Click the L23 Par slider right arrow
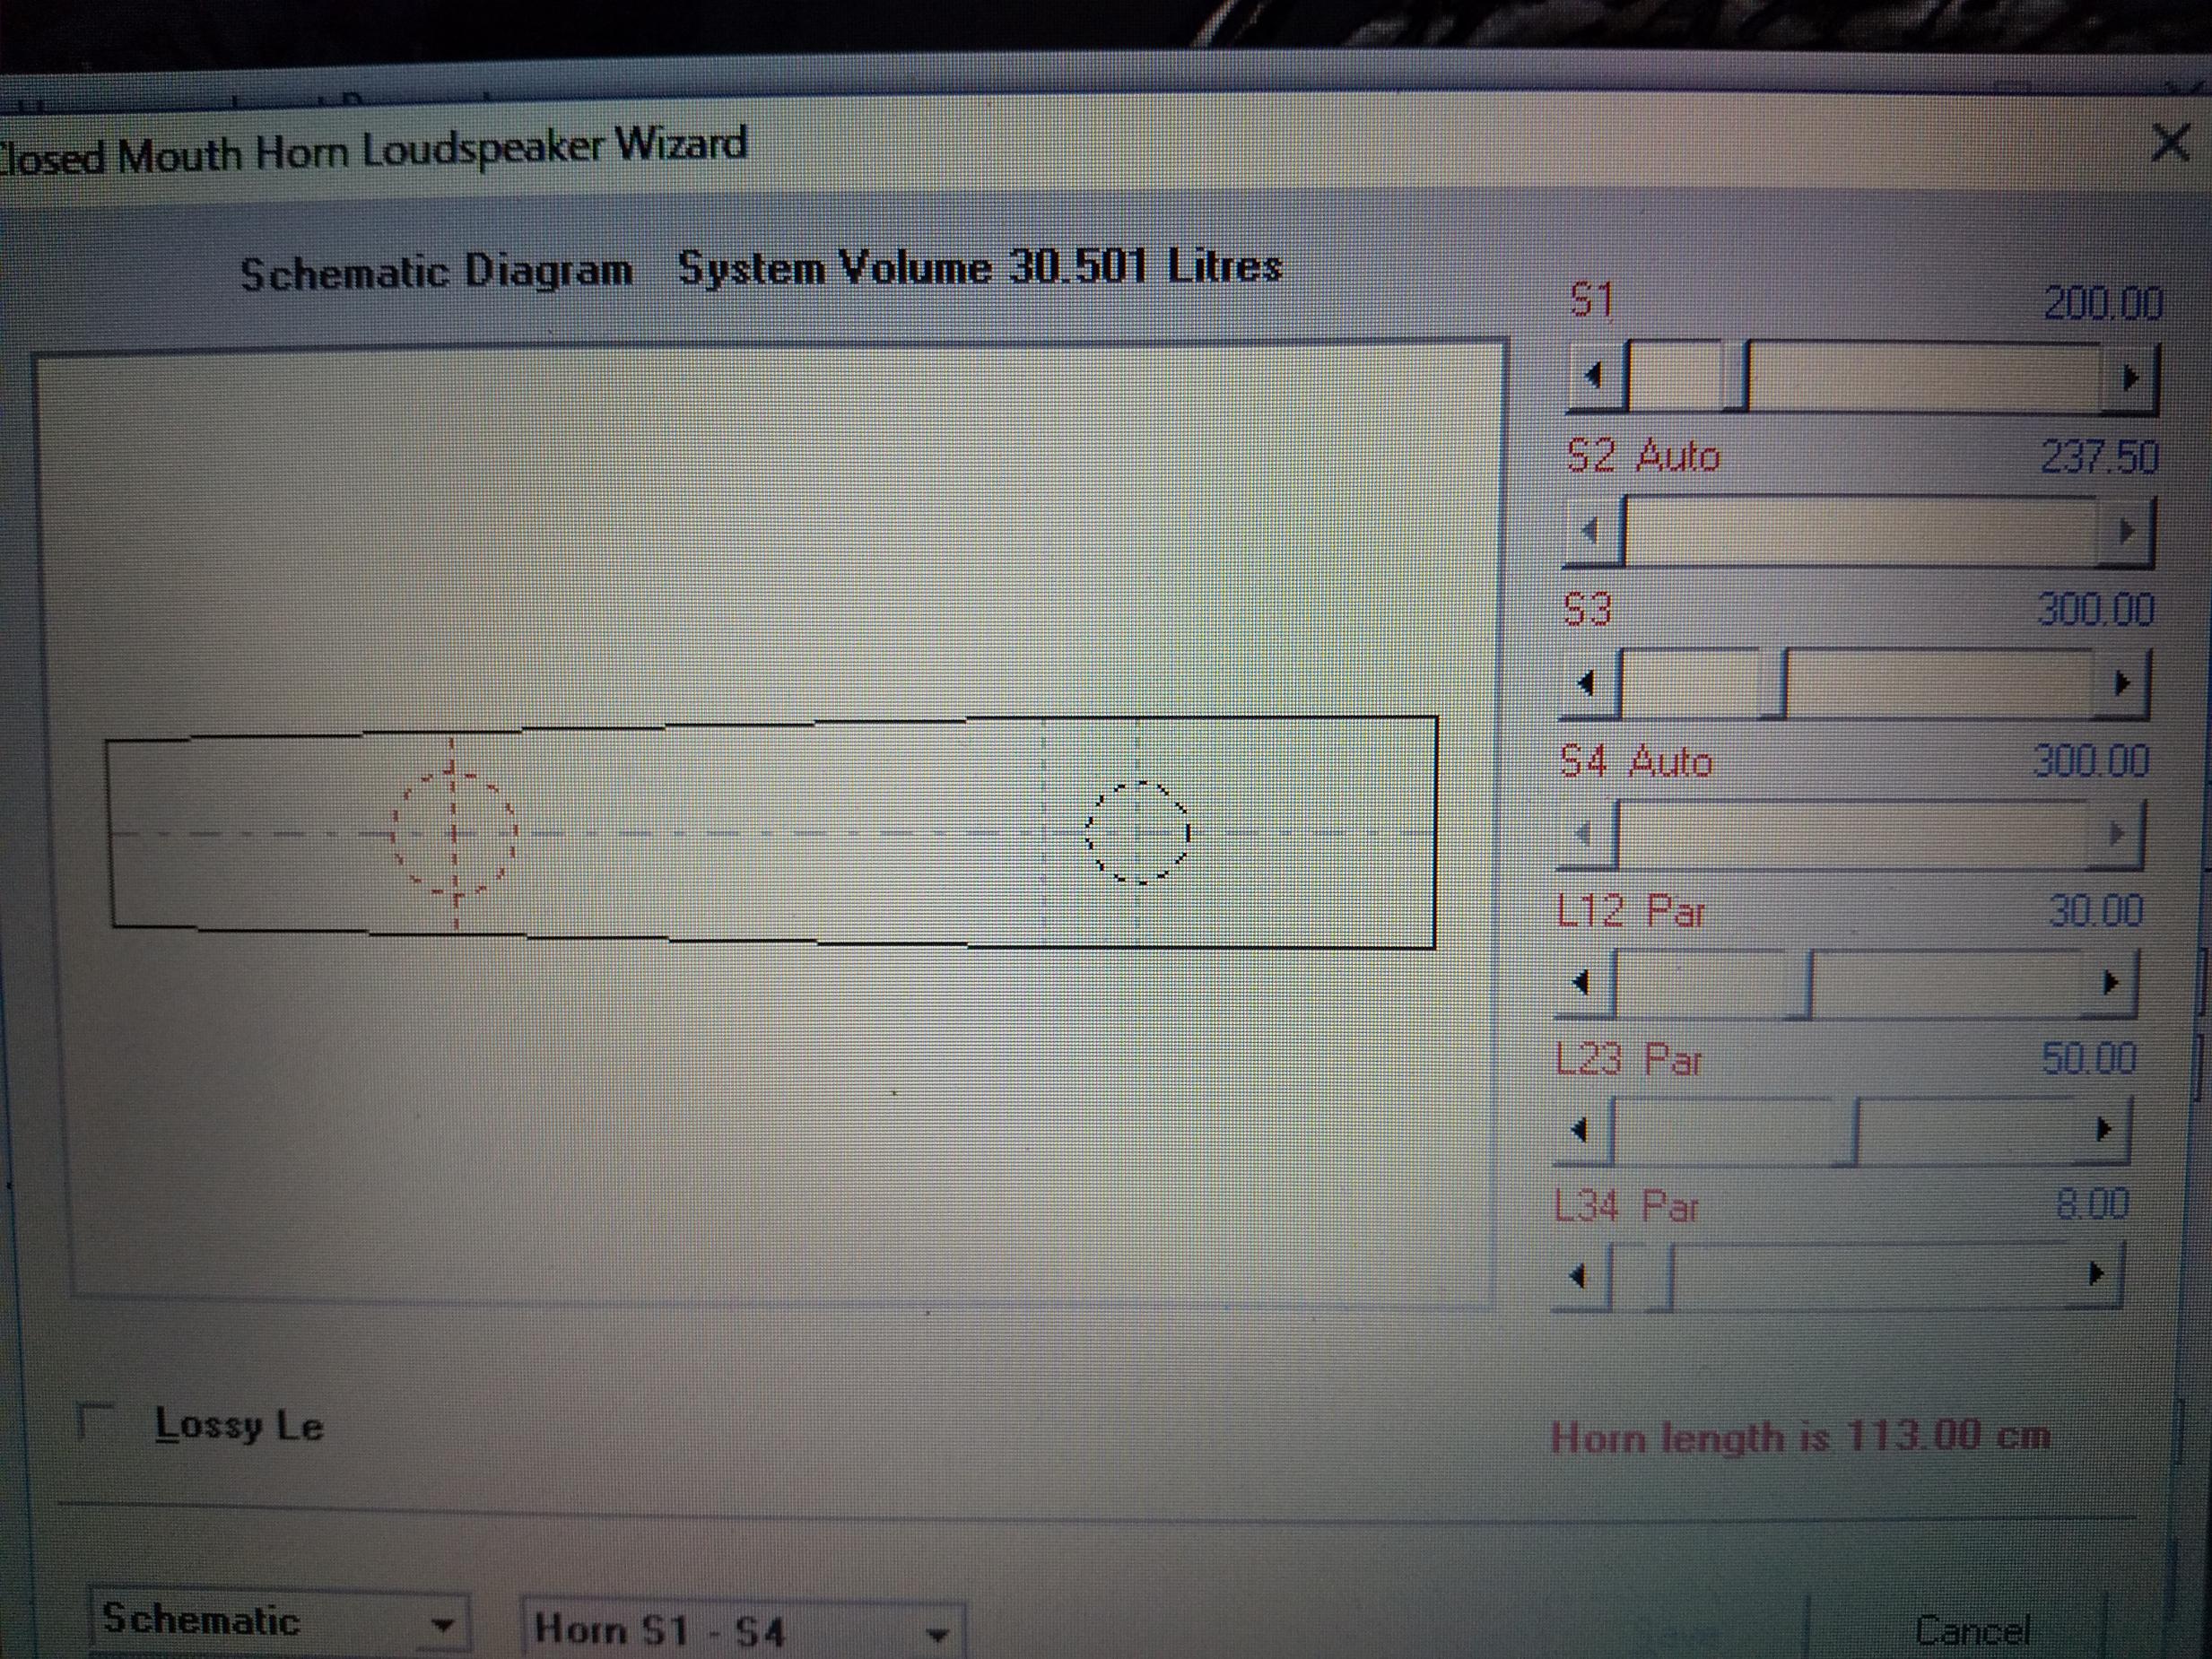 [x=2101, y=1130]
